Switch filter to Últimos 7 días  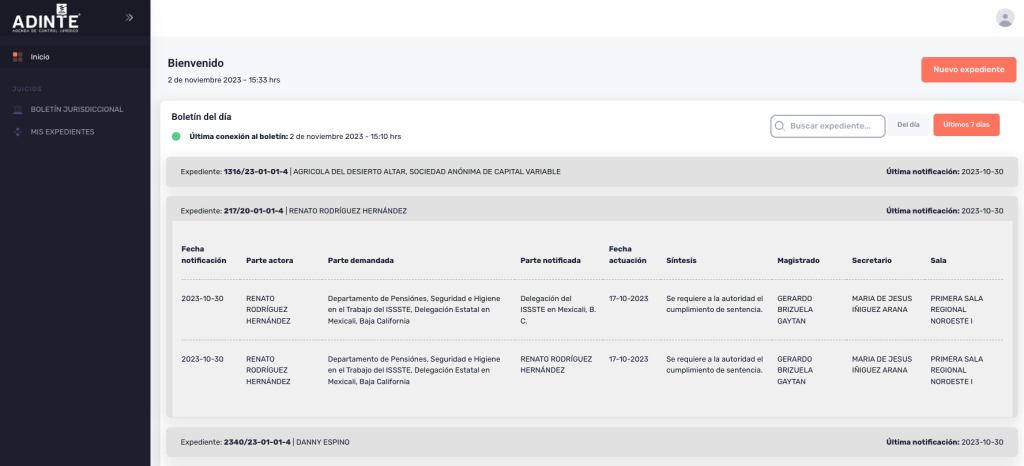click(966, 125)
